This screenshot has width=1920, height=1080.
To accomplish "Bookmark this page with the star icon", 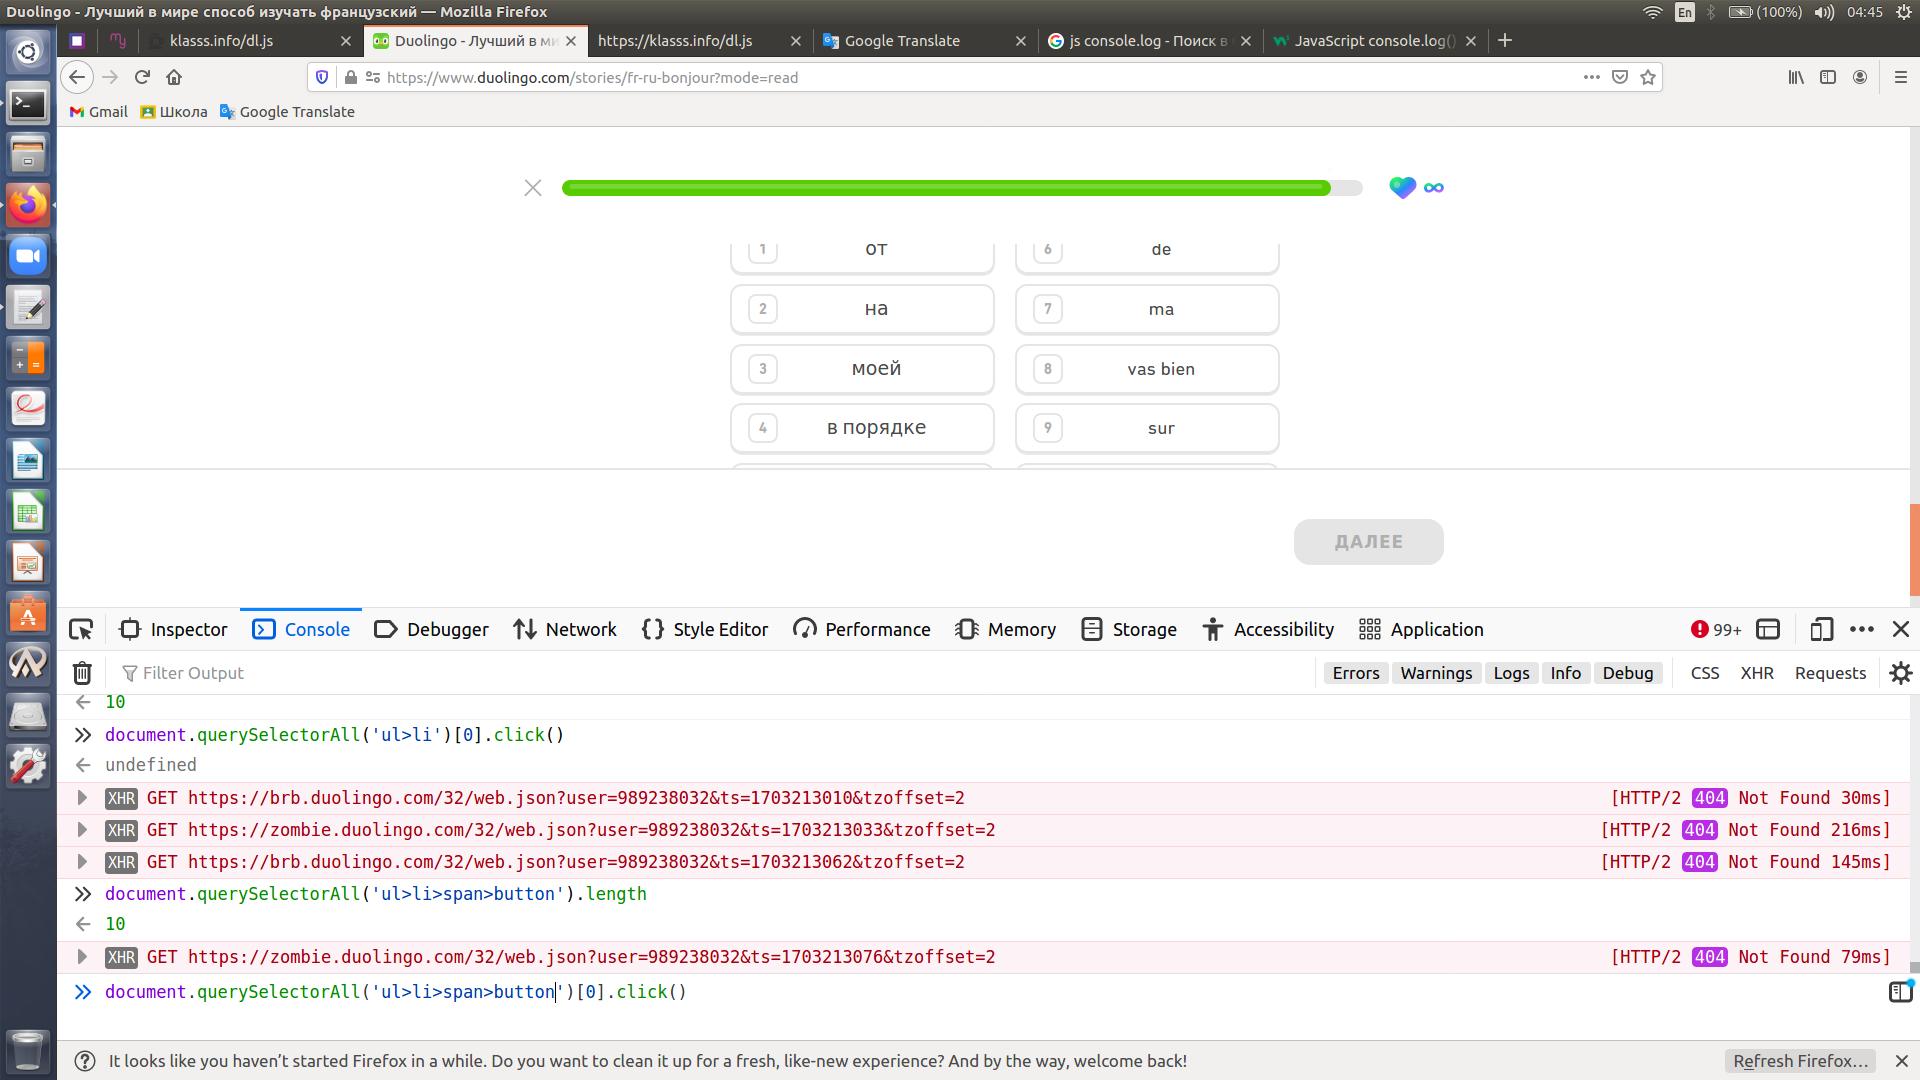I will pos(1648,77).
